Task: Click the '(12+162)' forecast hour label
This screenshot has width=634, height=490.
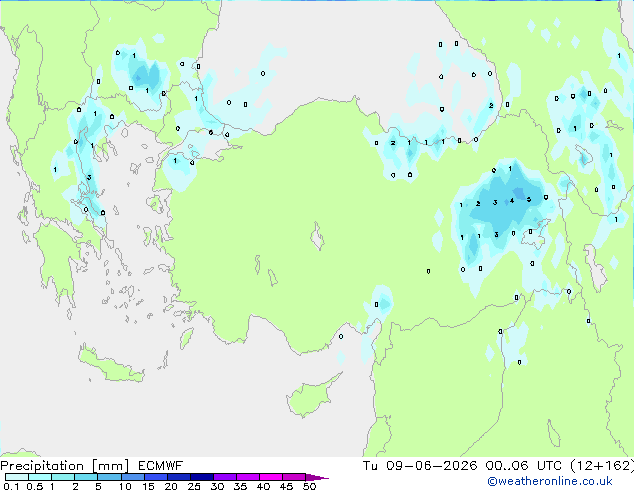Action: pos(602,466)
